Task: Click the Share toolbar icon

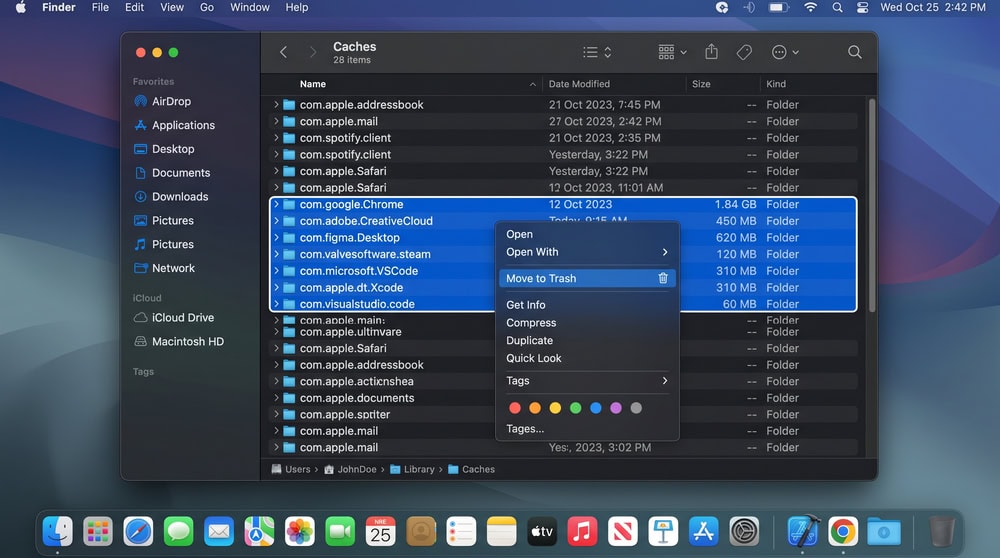Action: click(x=712, y=52)
